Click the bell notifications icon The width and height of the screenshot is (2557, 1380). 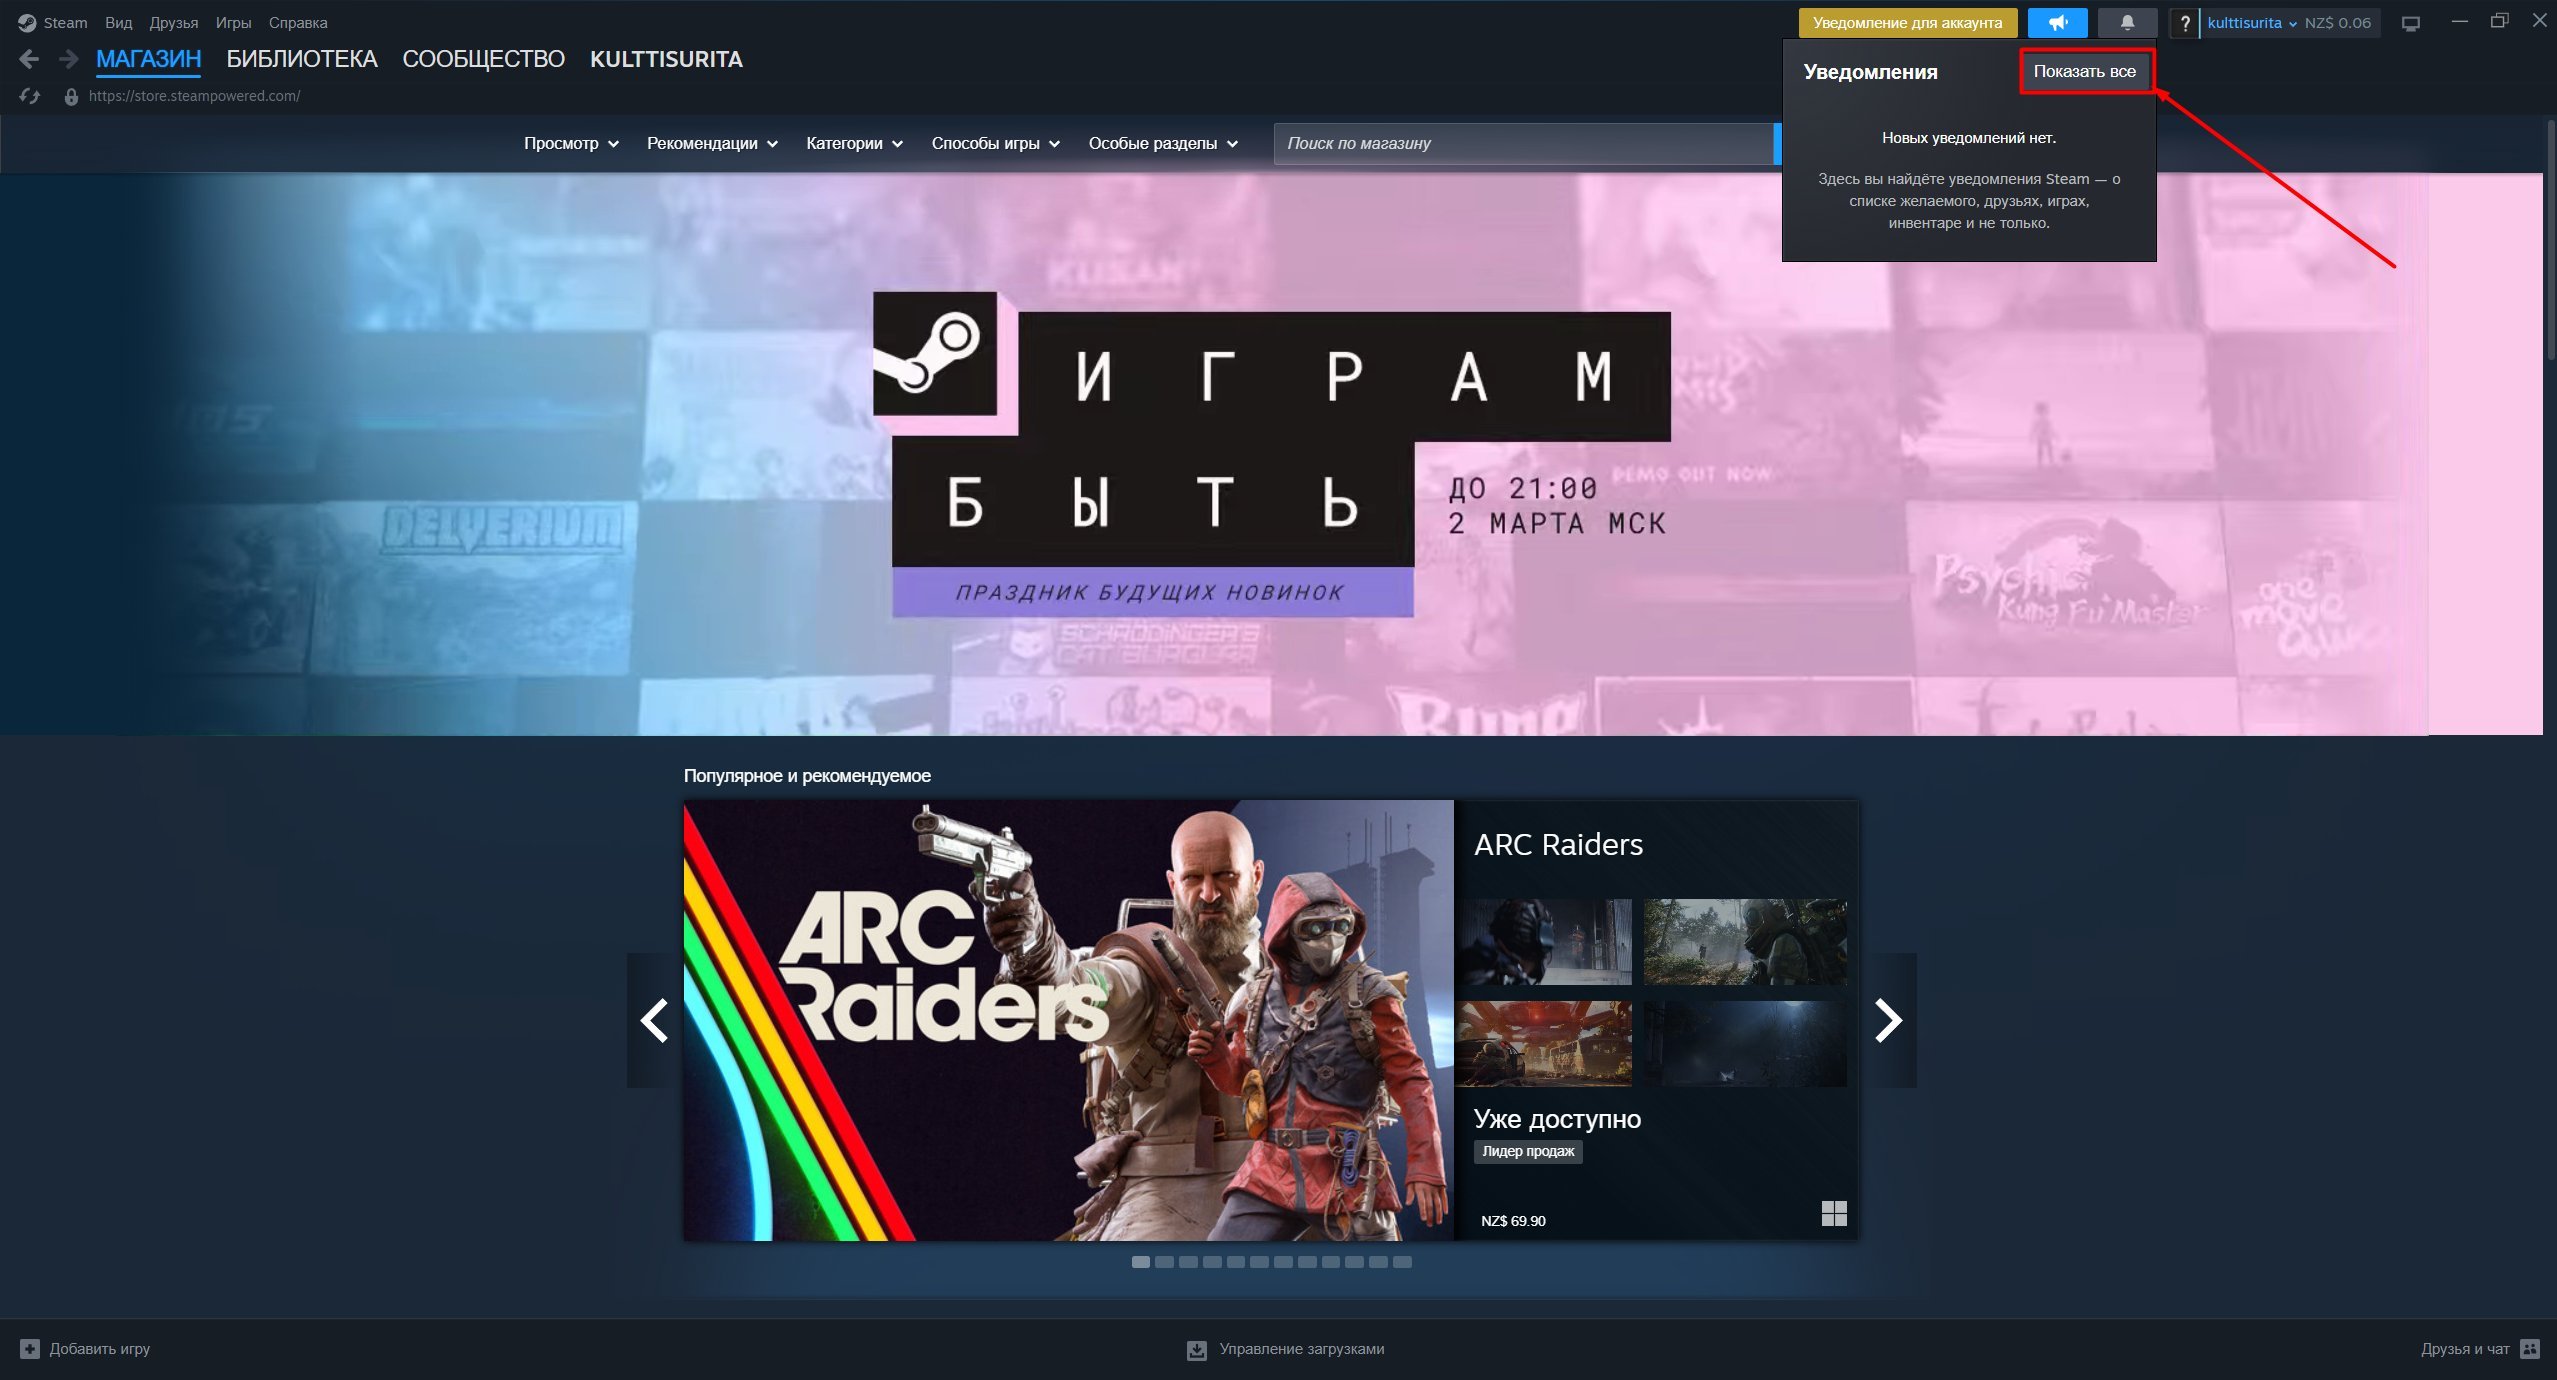coord(2127,22)
